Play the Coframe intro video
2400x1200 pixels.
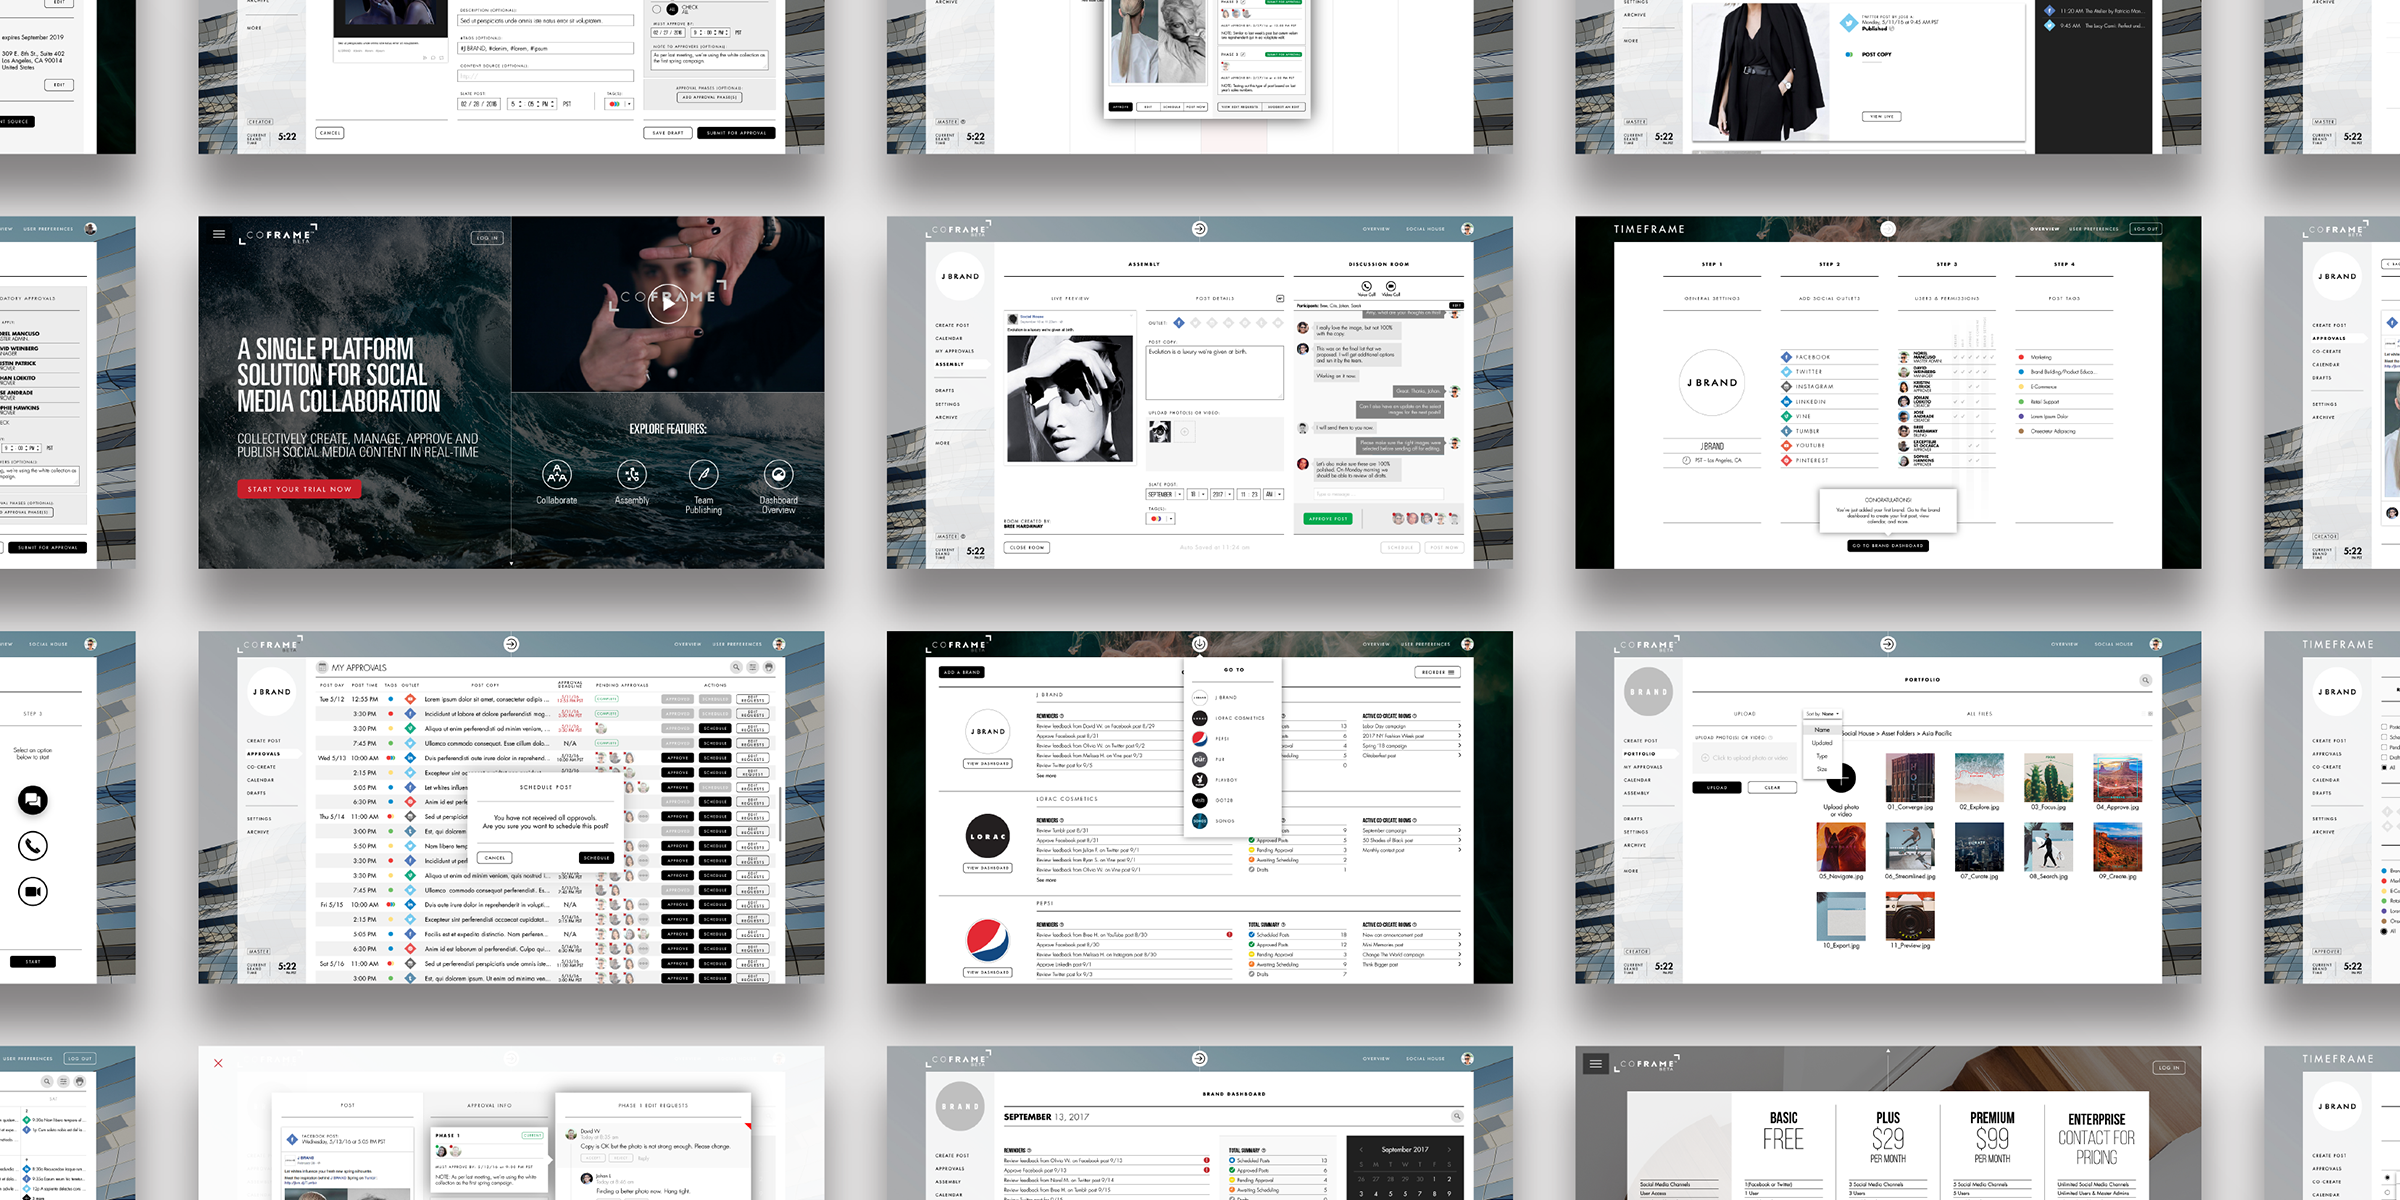point(667,303)
